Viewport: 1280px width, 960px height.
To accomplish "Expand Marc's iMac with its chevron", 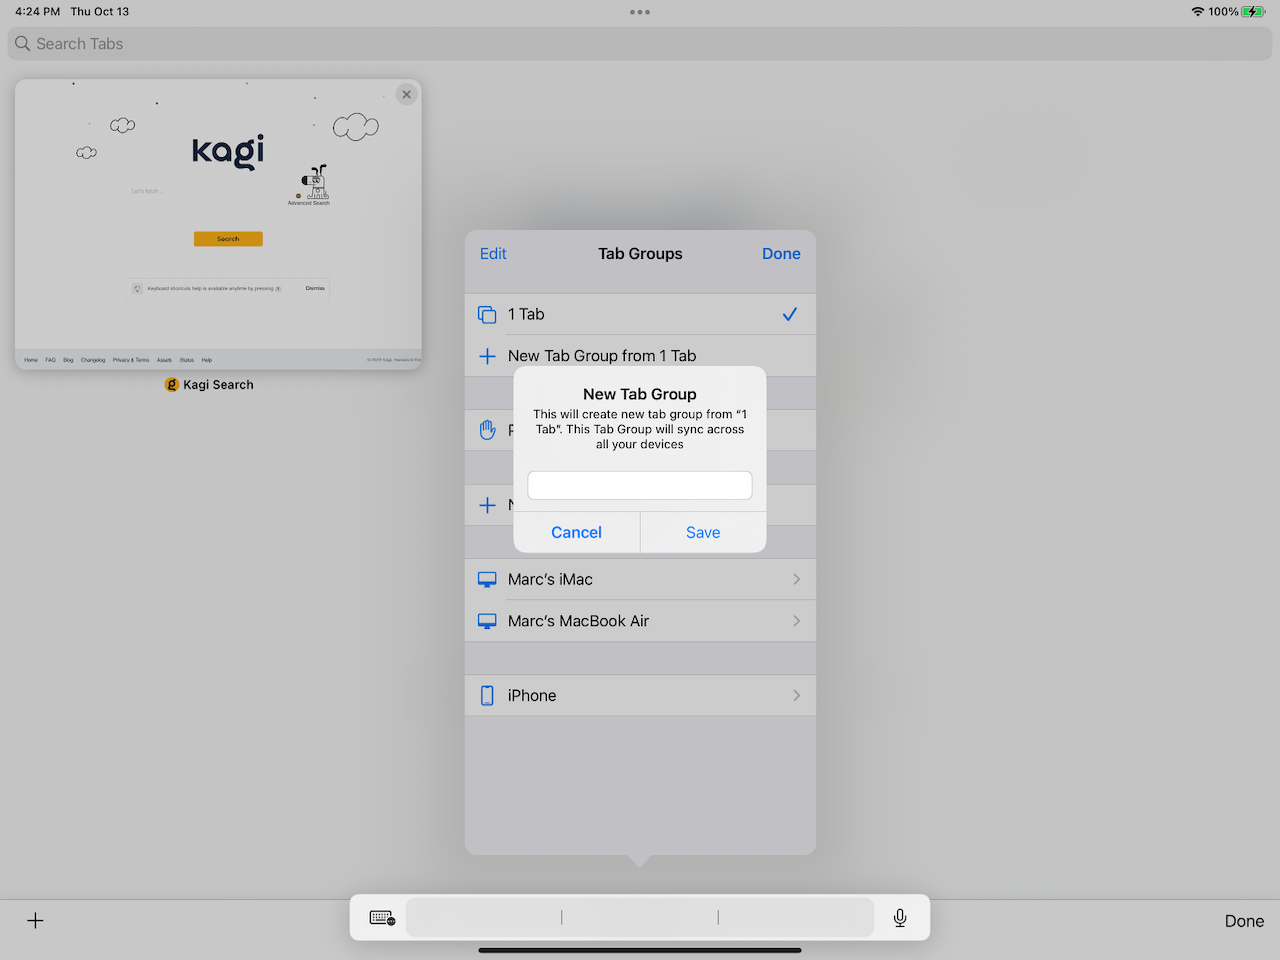I will coord(796,579).
